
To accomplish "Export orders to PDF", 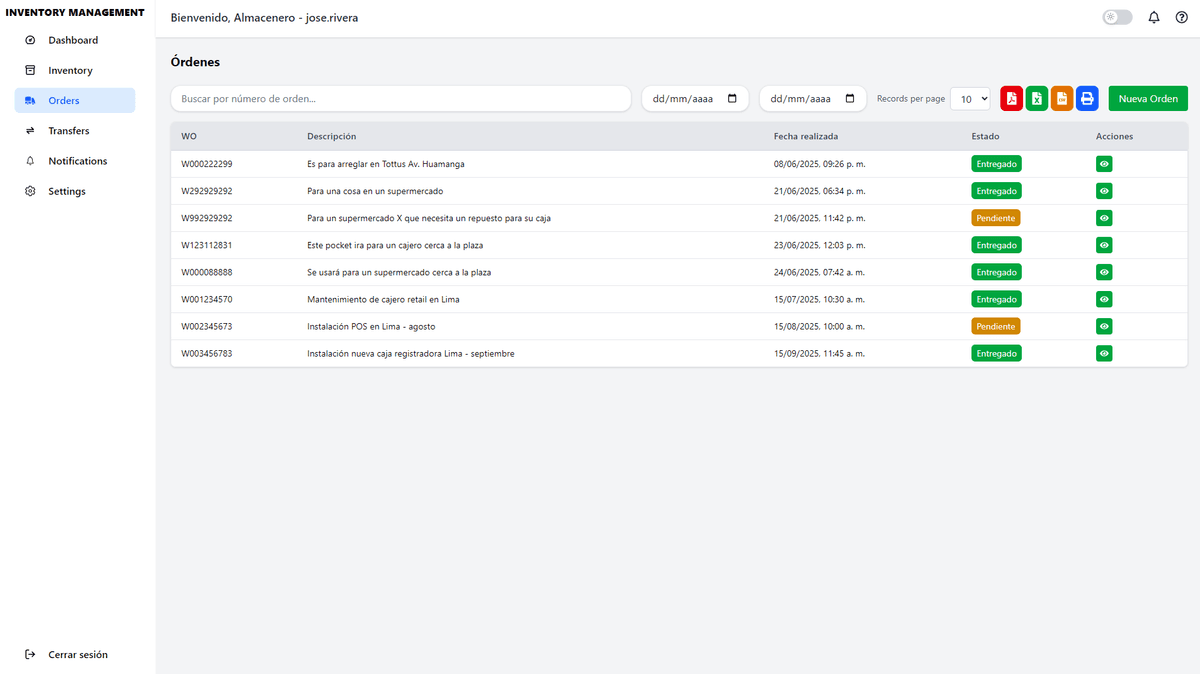I will 1012,98.
